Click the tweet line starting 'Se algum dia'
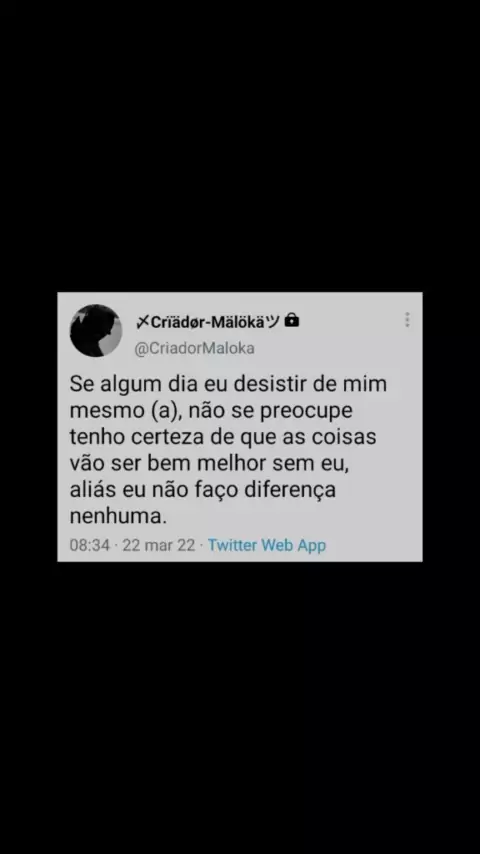This screenshot has width=480, height=854. pyautogui.click(x=228, y=384)
